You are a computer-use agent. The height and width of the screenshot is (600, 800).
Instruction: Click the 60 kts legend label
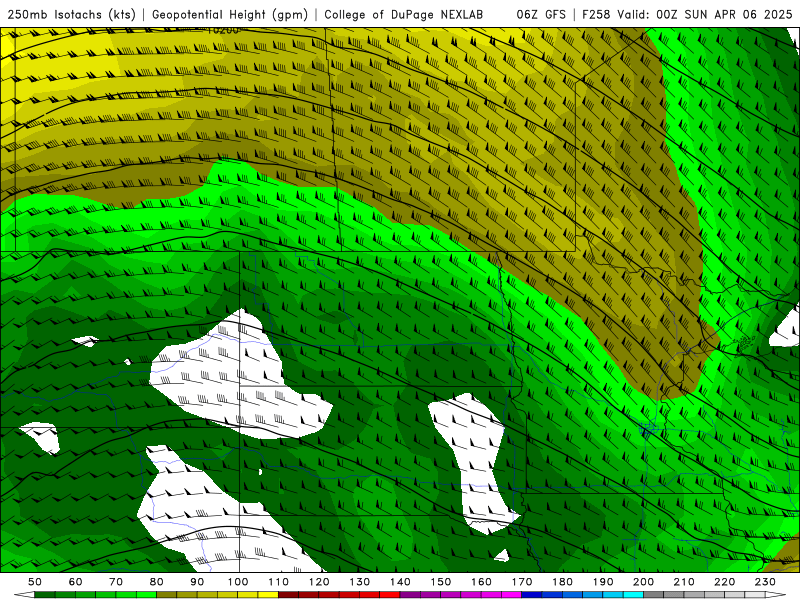tap(76, 582)
